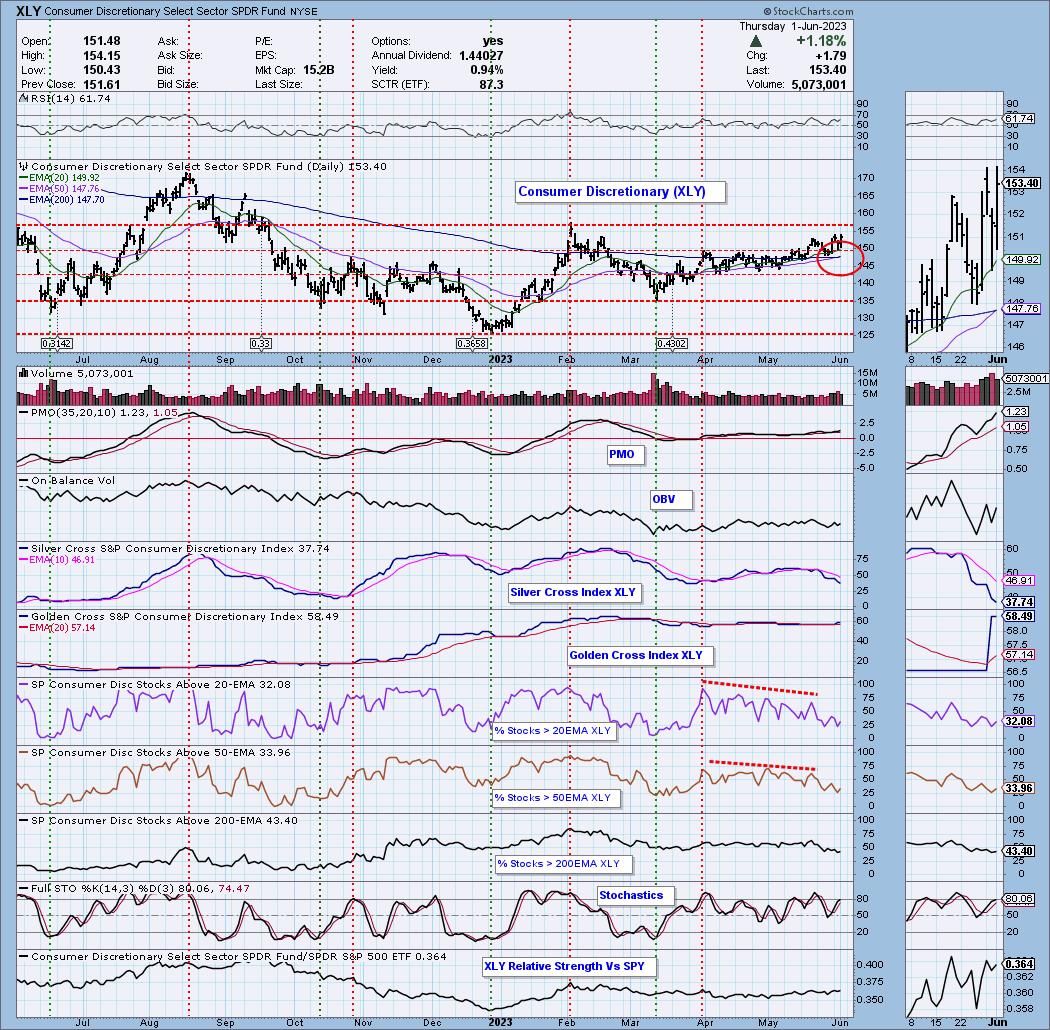
Task: Click 'XLY Relative Strength Vs SPY' annotation
Action: tap(567, 966)
